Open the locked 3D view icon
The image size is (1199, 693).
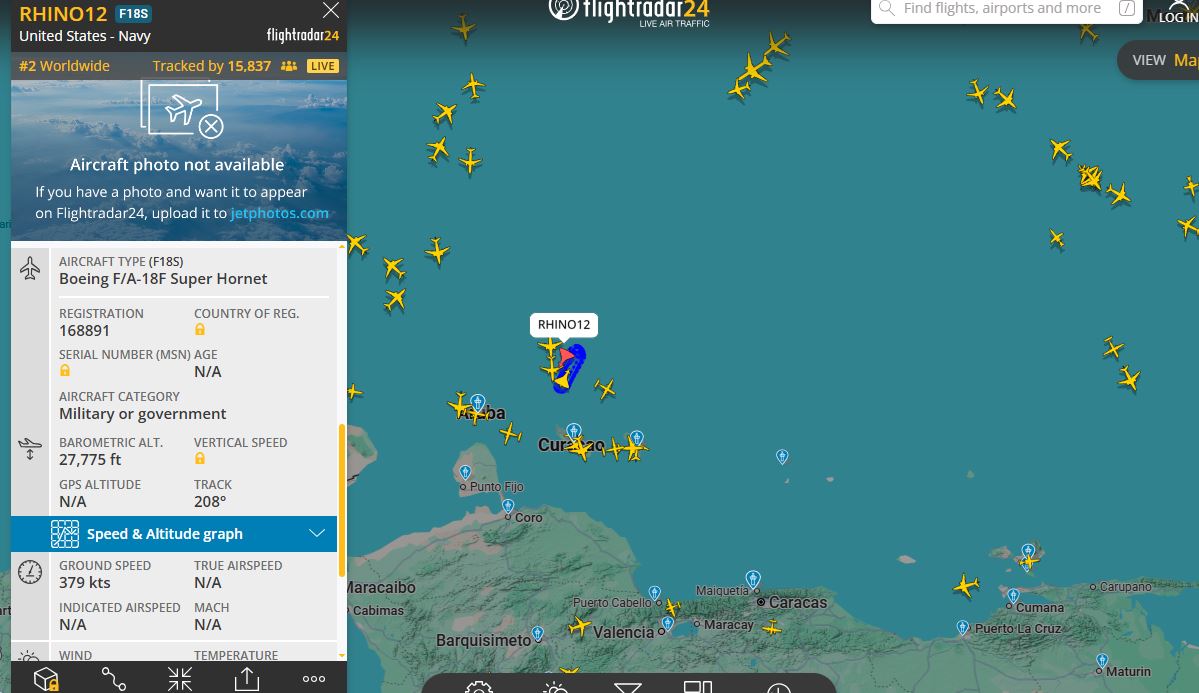coord(46,678)
